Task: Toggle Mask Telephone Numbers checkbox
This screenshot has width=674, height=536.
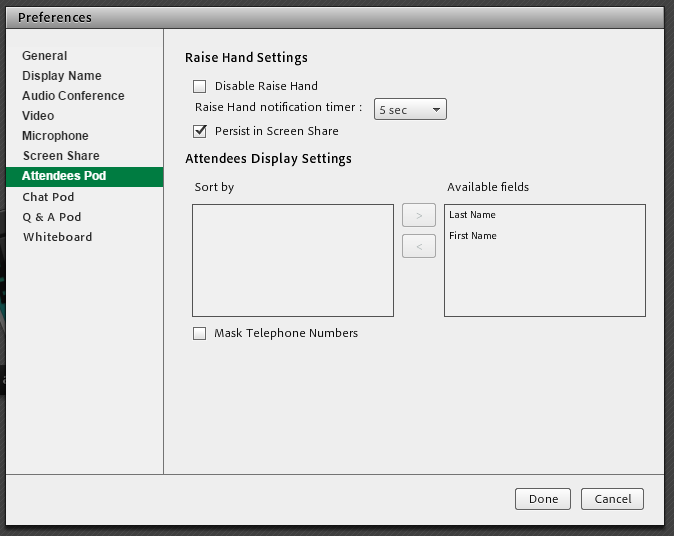Action: point(200,334)
